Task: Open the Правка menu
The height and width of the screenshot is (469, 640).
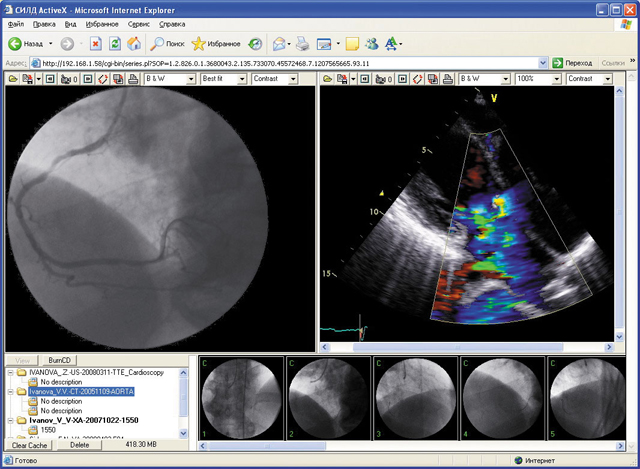Action: (x=44, y=24)
